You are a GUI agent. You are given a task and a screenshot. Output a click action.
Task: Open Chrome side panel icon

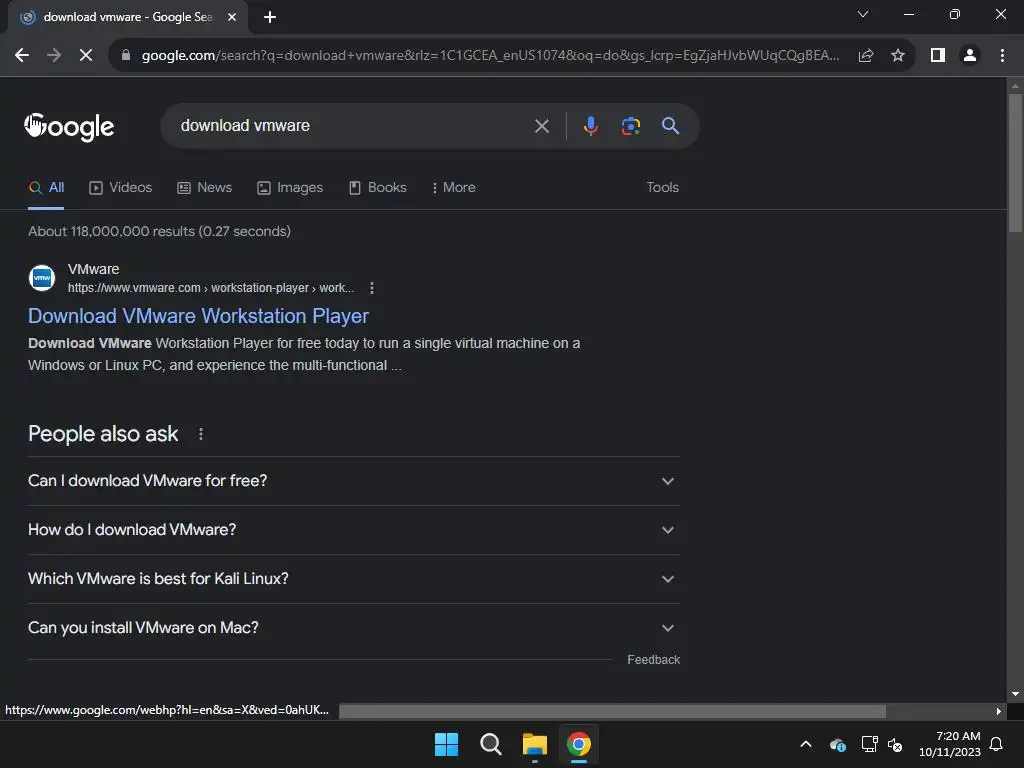tap(938, 56)
